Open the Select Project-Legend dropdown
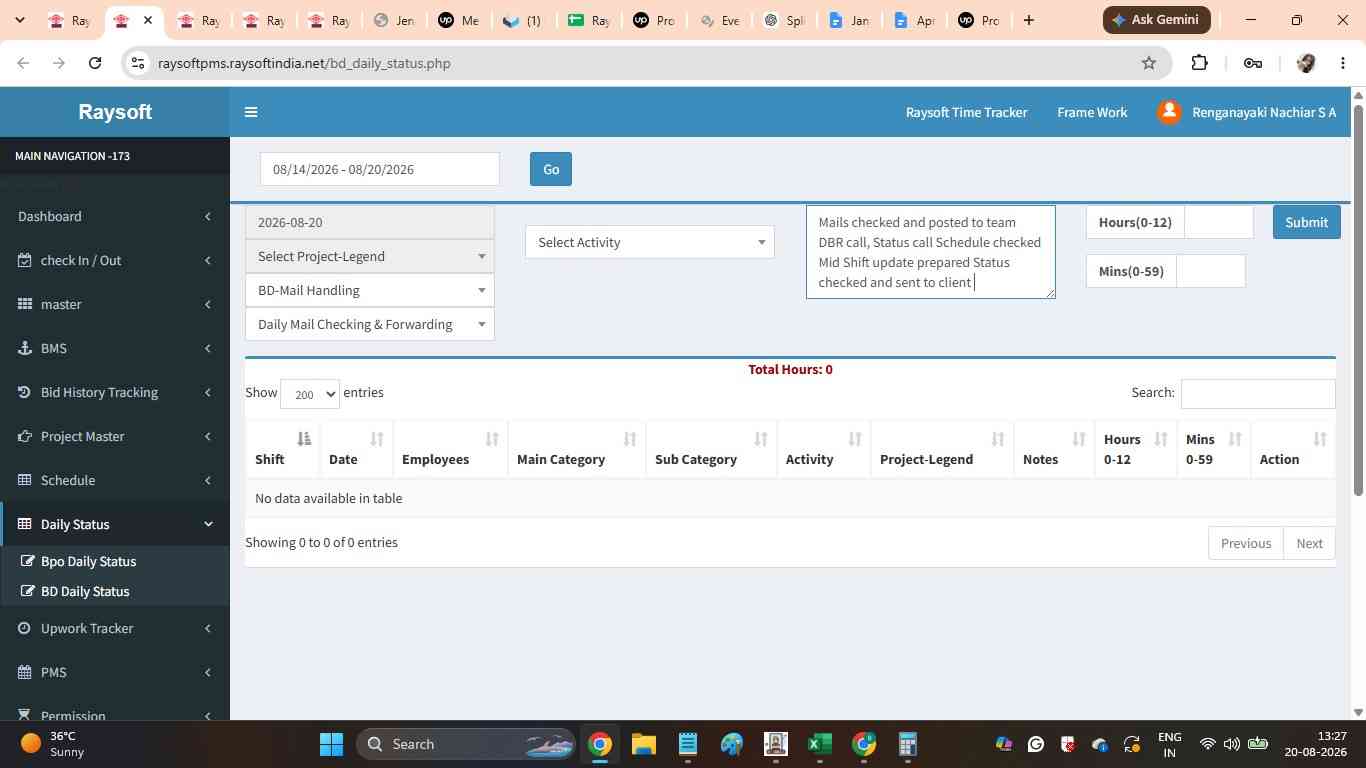This screenshot has height=768, width=1366. 370,256
